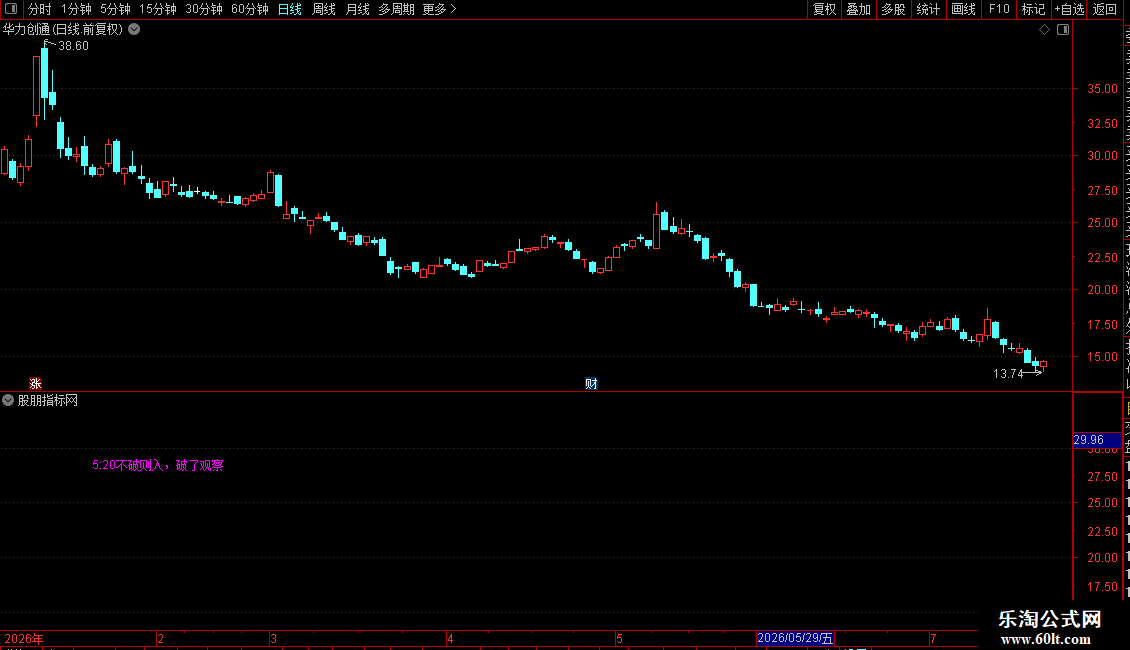Click month 7 on the time axis
Screen dimensions: 1130x650
point(933,638)
